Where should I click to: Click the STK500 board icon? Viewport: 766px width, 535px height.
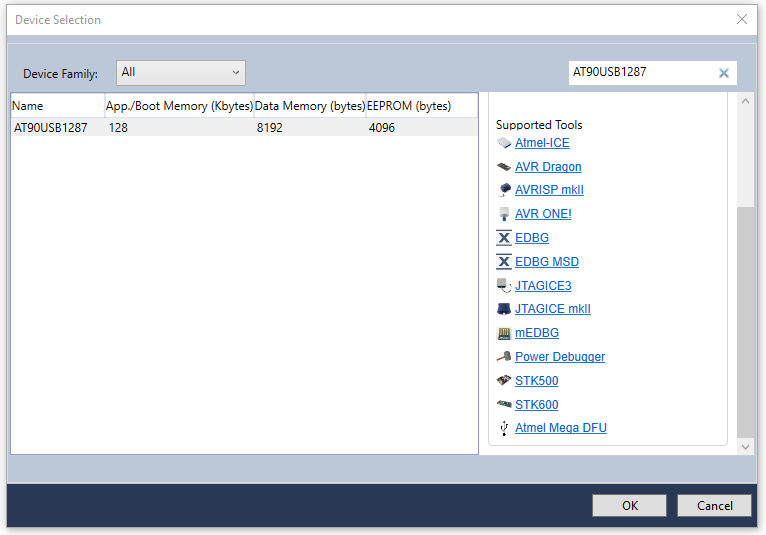(504, 381)
